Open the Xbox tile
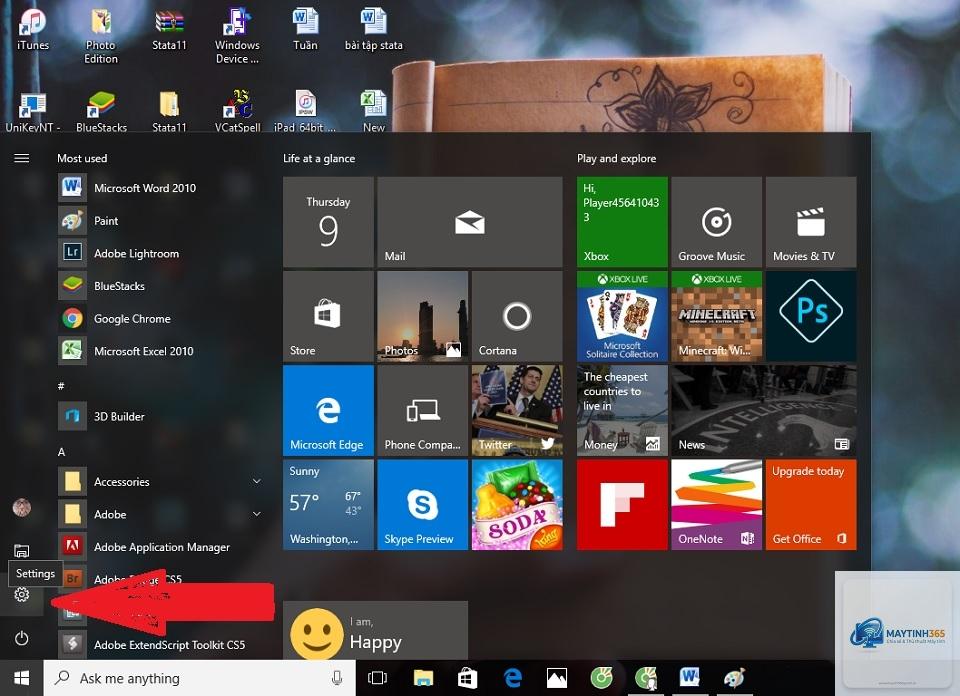This screenshot has height=696, width=960. pos(622,222)
